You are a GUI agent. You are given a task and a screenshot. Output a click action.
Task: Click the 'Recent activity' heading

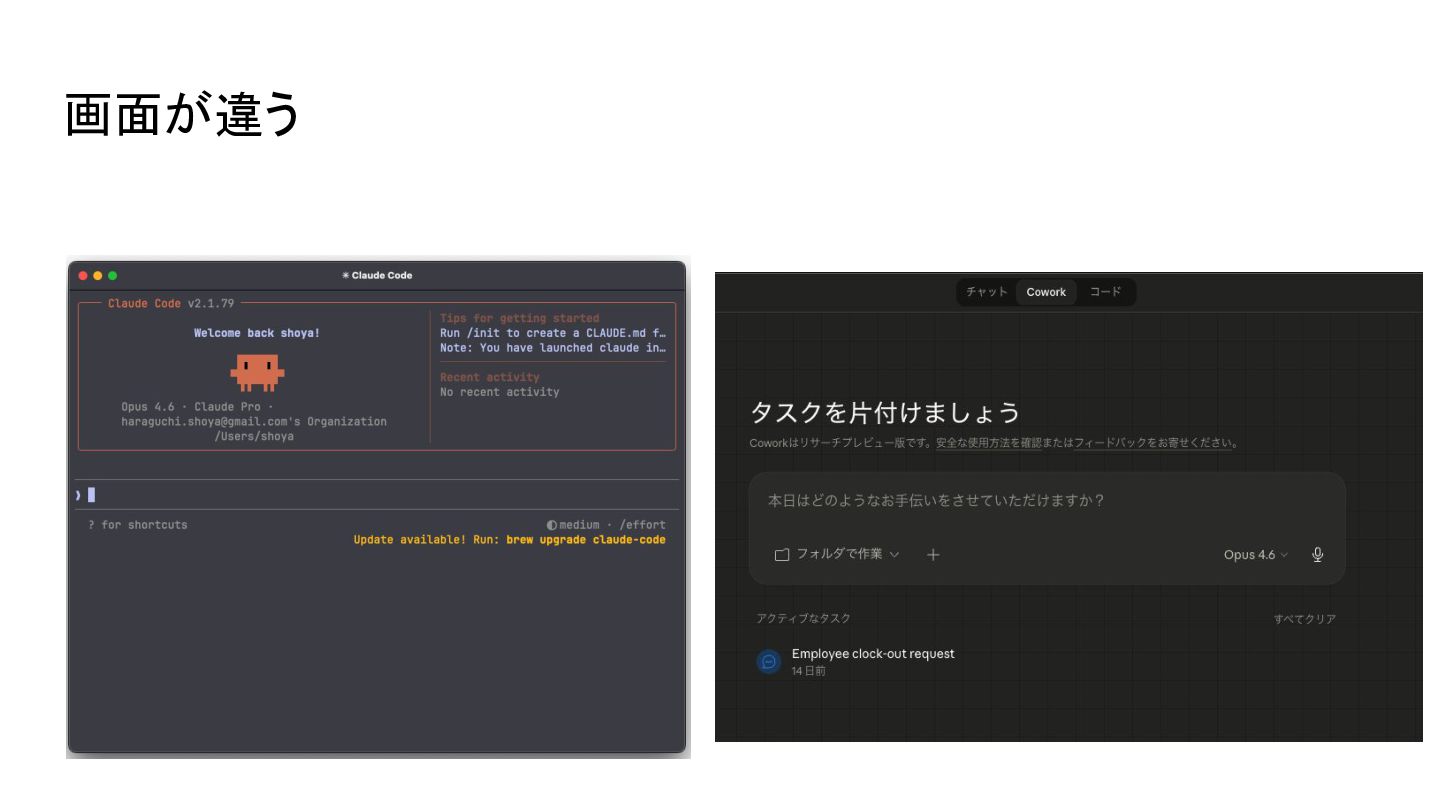(x=489, y=377)
